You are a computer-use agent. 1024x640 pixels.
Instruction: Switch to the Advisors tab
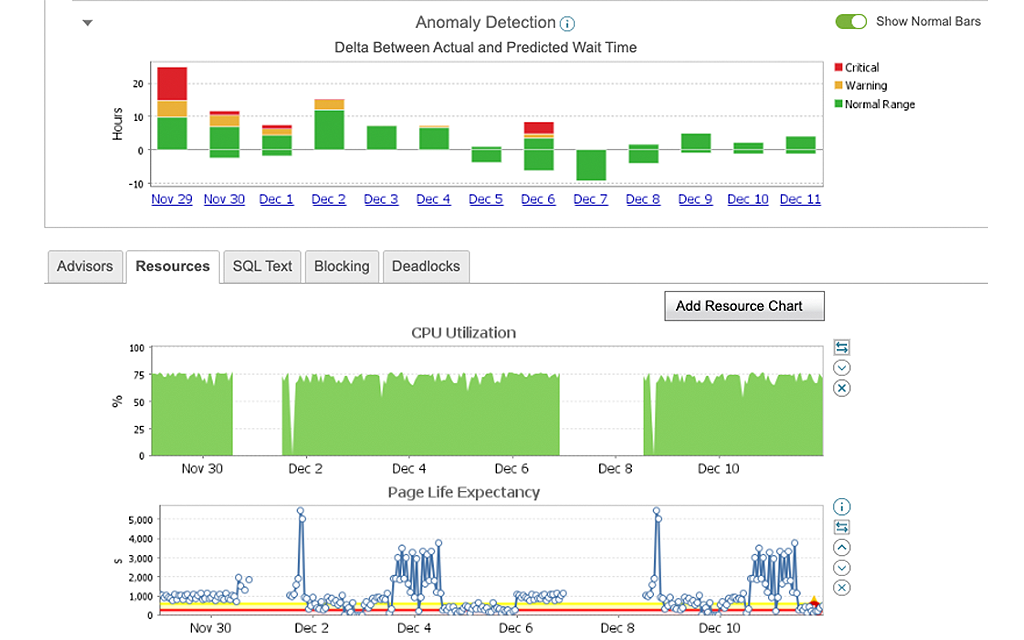point(85,266)
